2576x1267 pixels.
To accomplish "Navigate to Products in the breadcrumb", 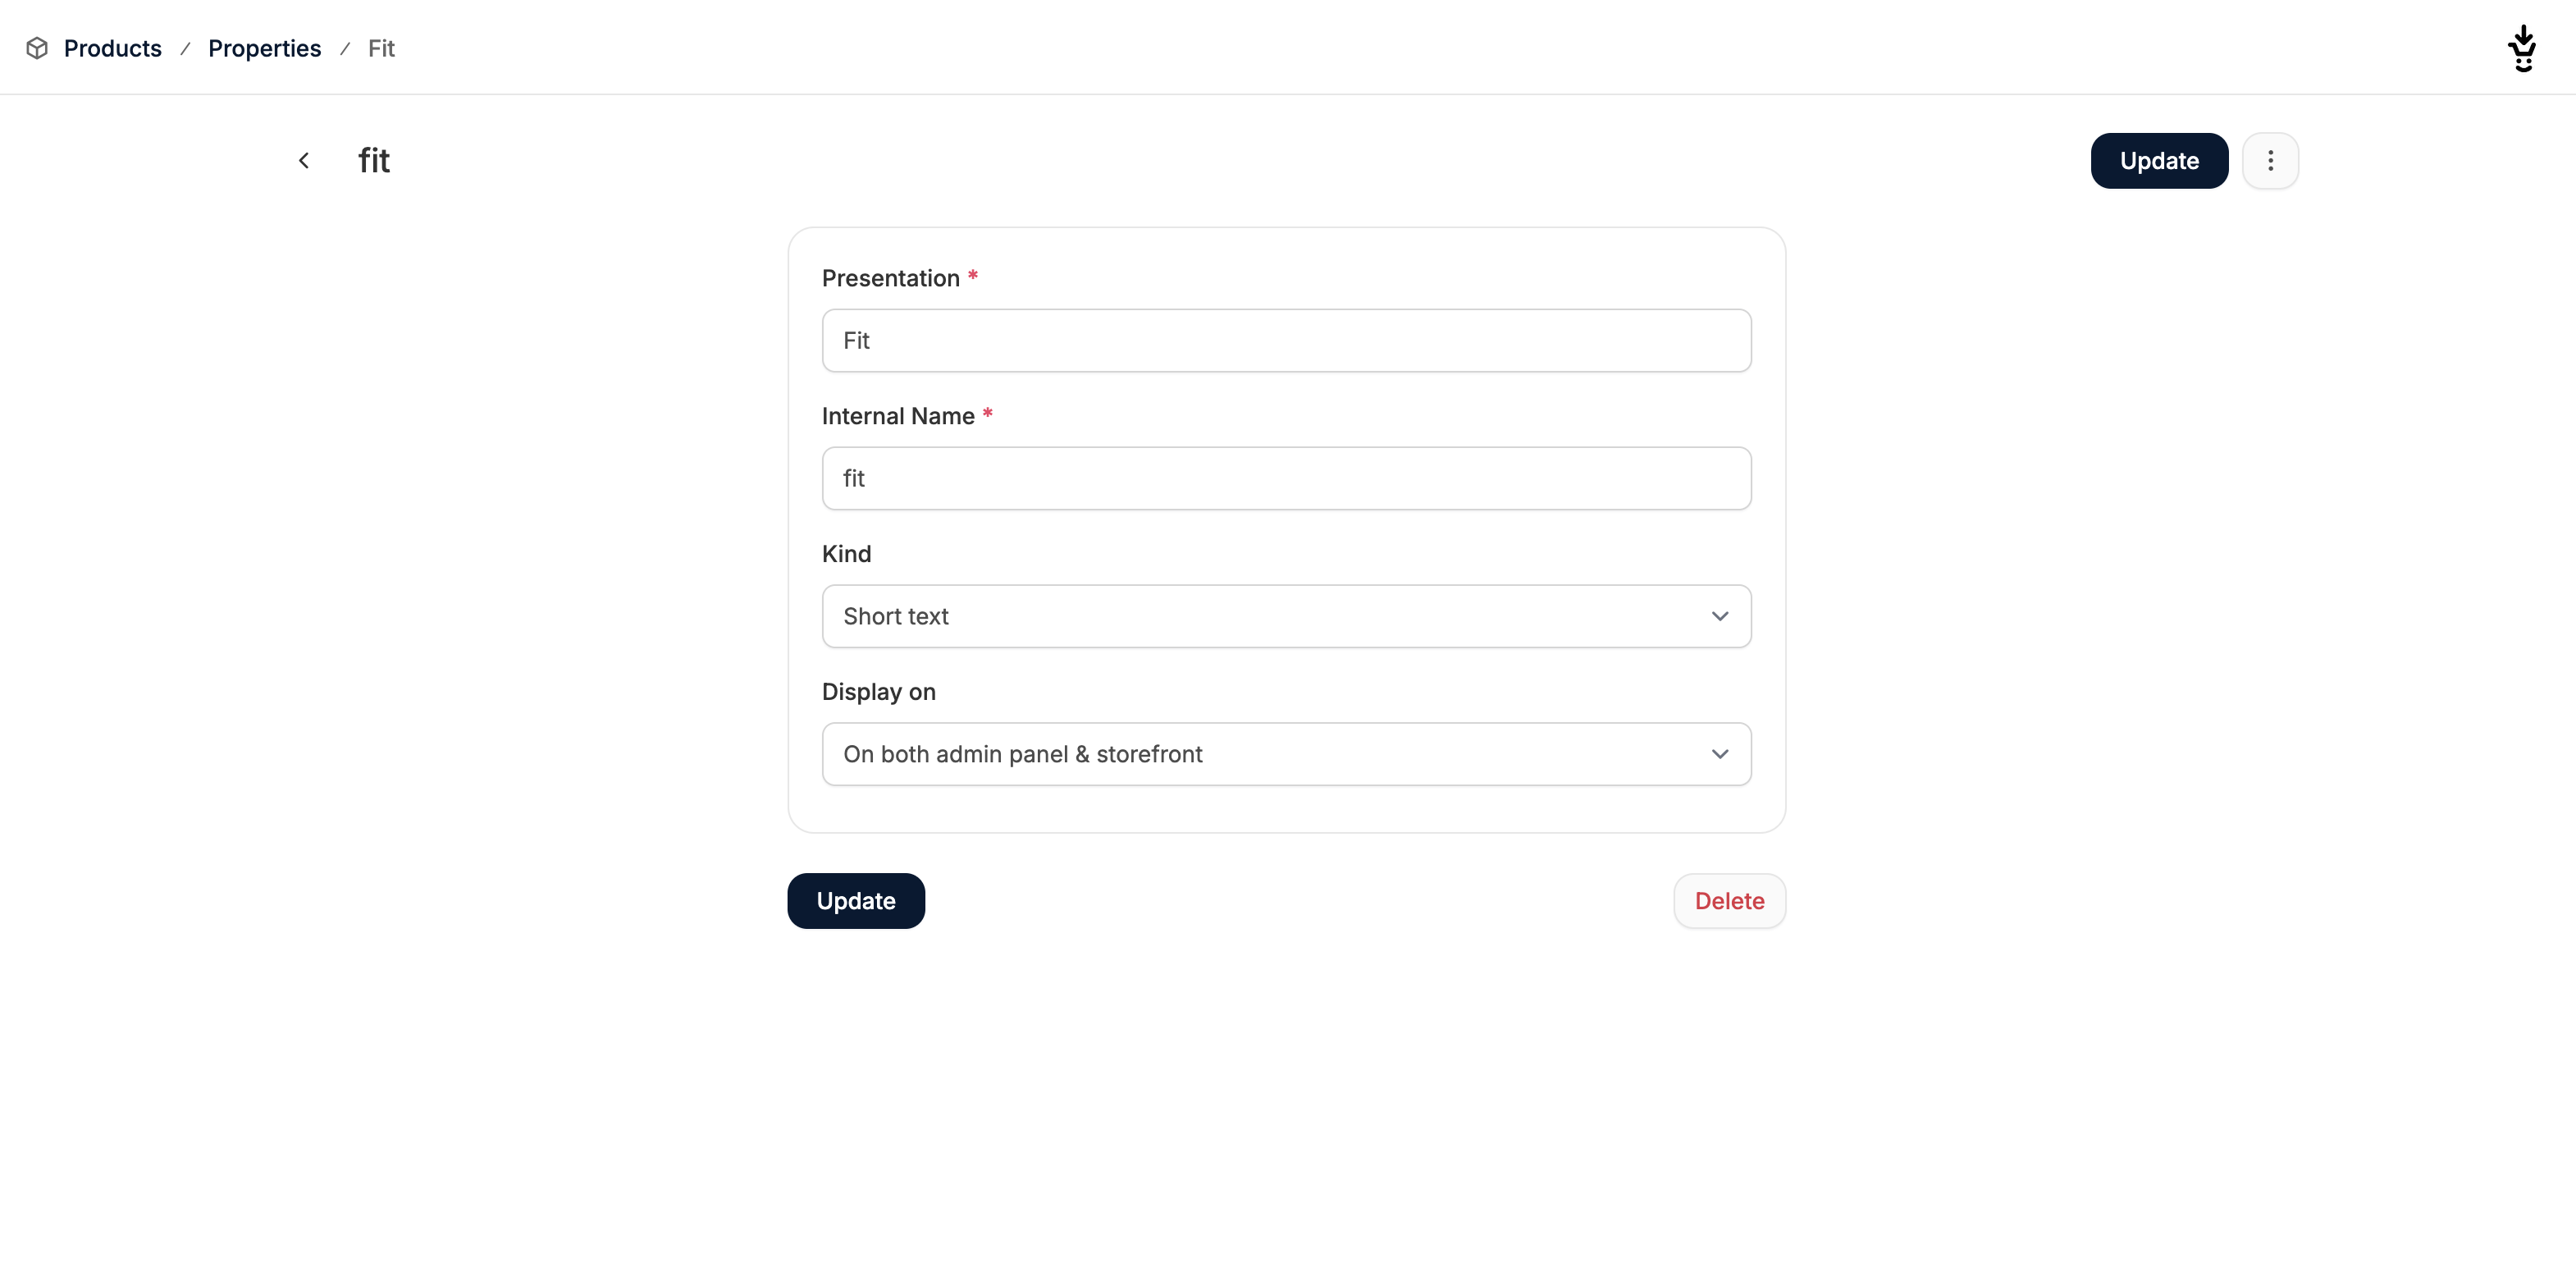I will point(112,48).
